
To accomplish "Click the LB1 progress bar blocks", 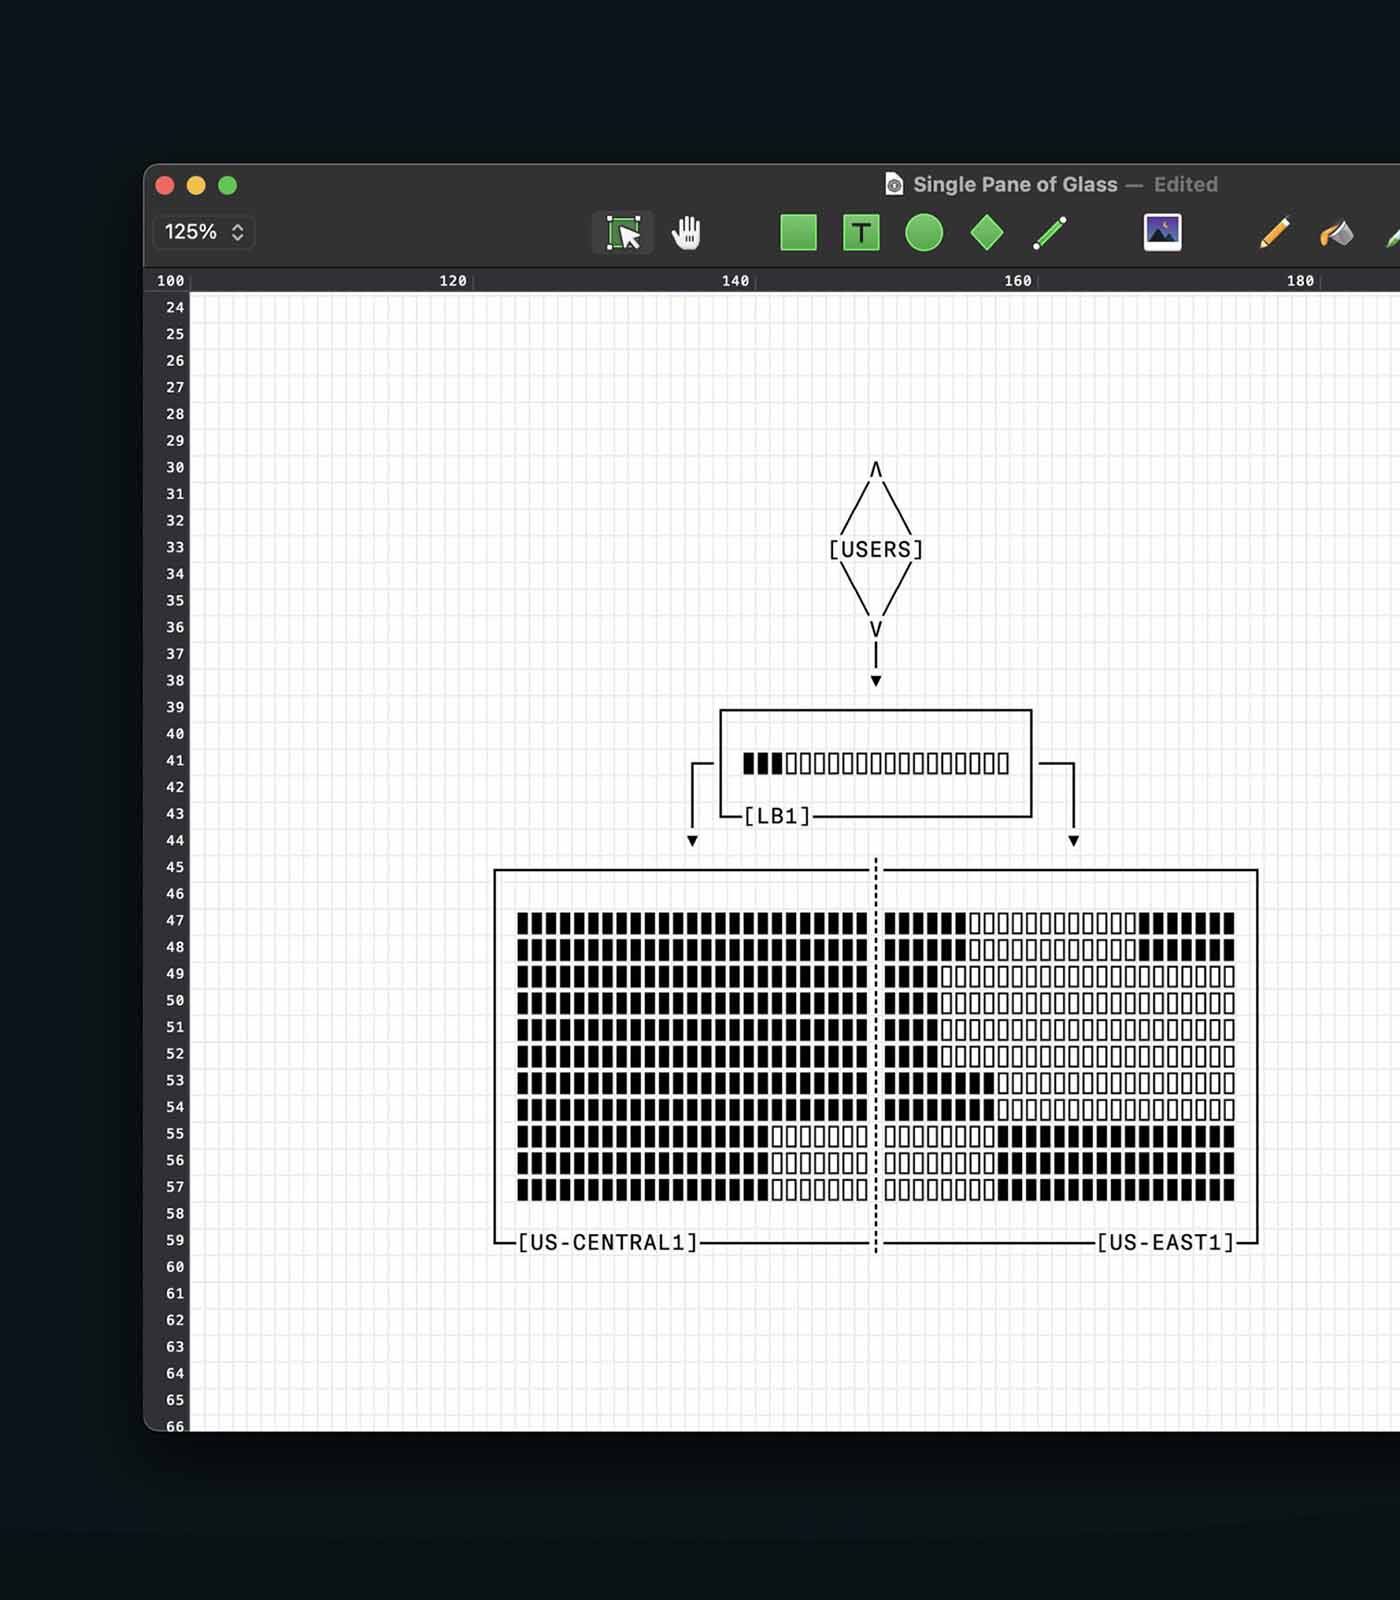I will tap(876, 764).
